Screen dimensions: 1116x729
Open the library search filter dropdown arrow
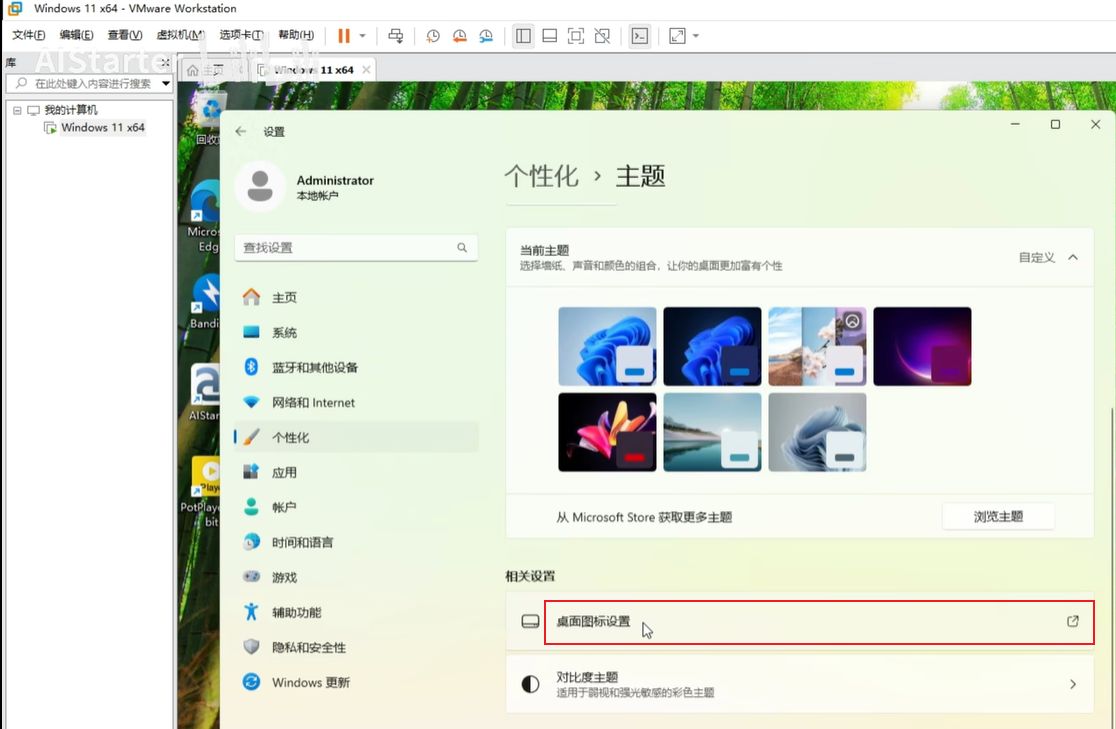[166, 84]
